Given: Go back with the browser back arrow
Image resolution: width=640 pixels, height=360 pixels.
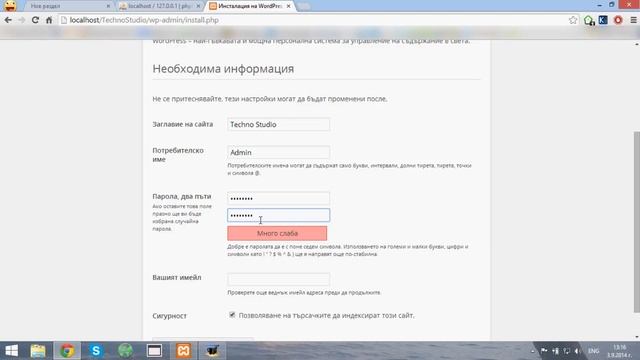Looking at the screenshot, I should 8,20.
